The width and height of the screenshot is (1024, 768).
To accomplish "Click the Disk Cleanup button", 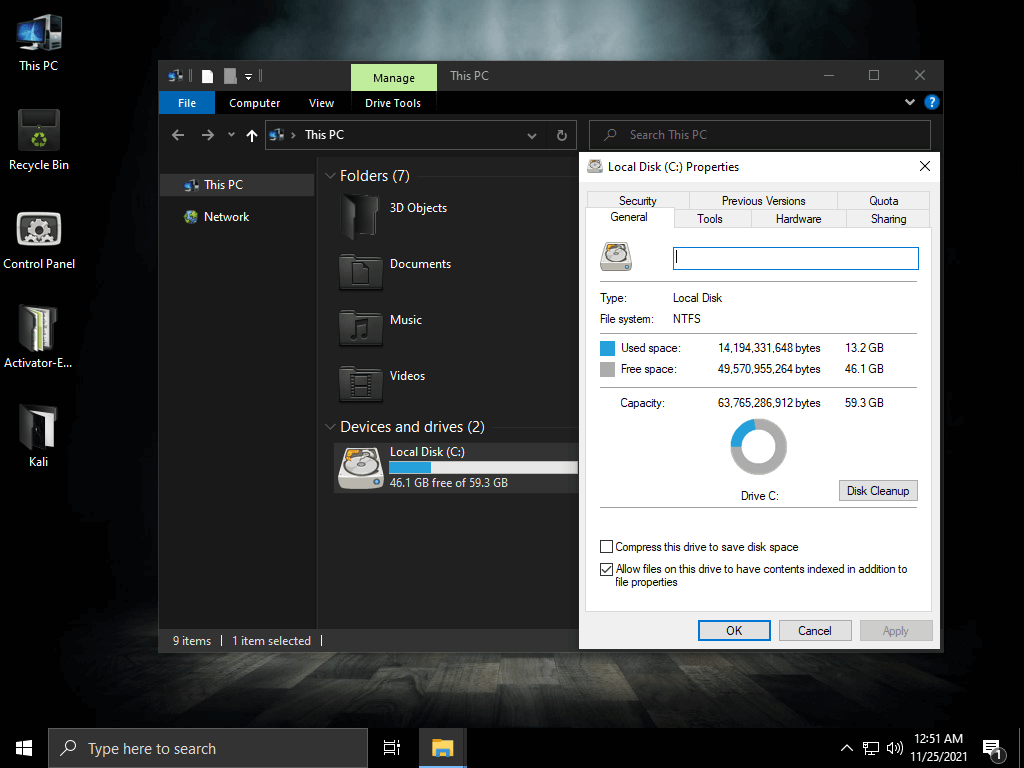I will (878, 490).
